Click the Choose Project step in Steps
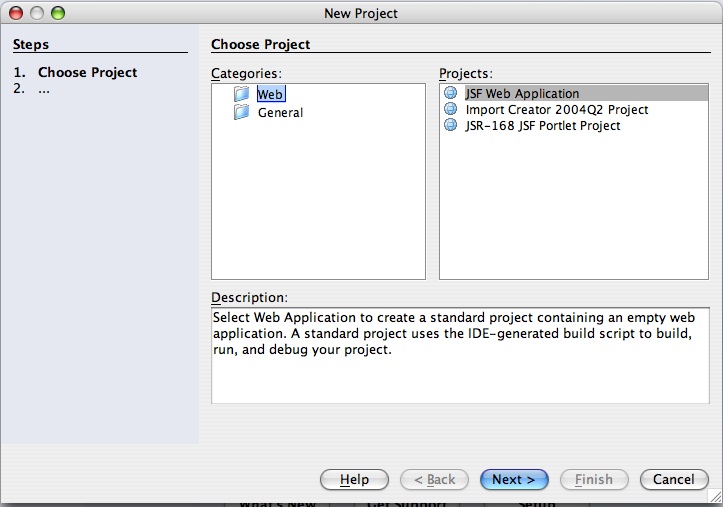723x507 pixels. coord(88,72)
